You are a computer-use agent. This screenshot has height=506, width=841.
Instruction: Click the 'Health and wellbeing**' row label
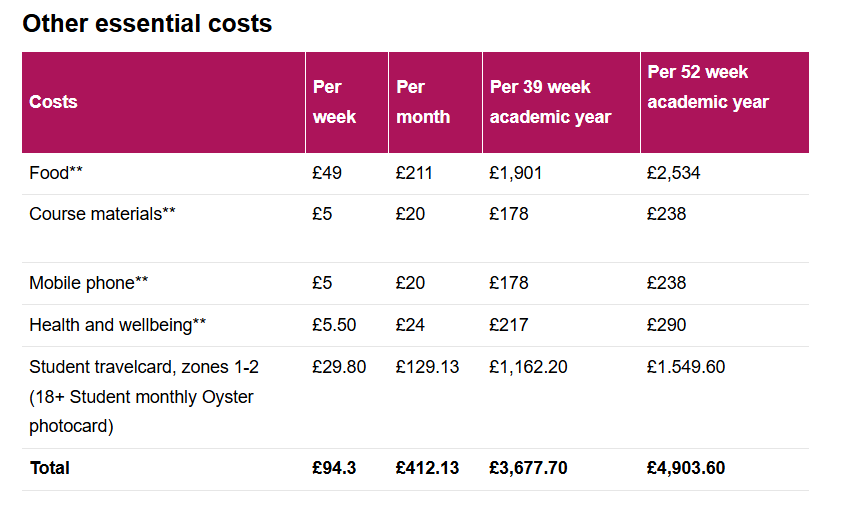117,325
